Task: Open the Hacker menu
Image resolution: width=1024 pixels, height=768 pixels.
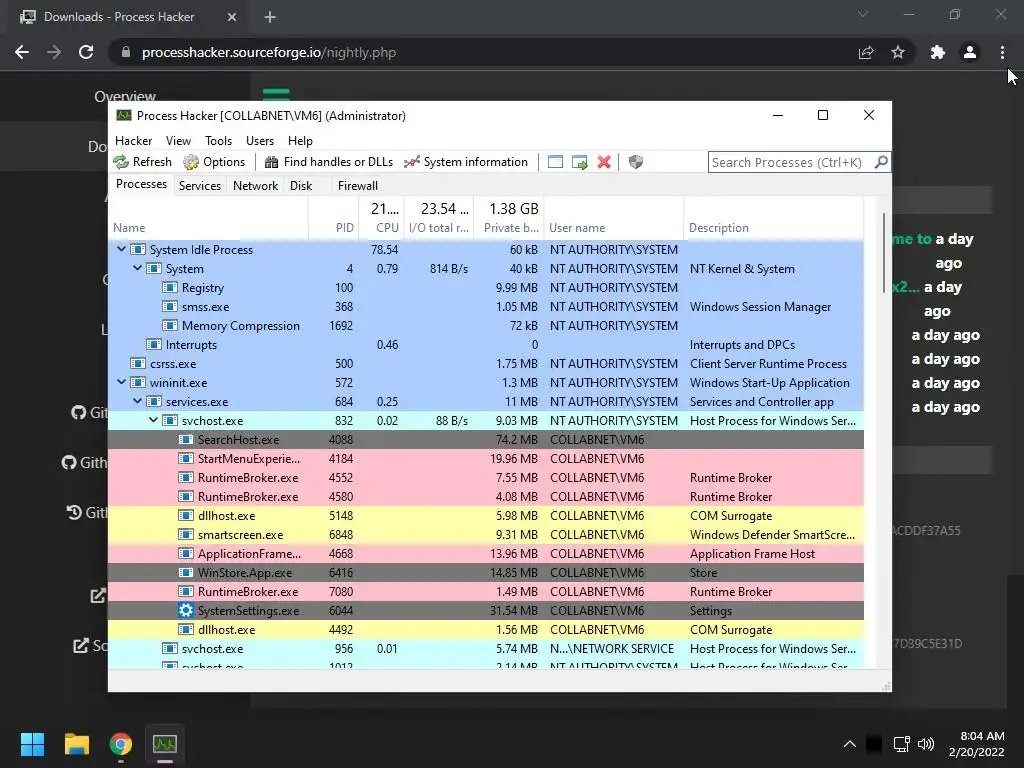Action: tap(133, 140)
